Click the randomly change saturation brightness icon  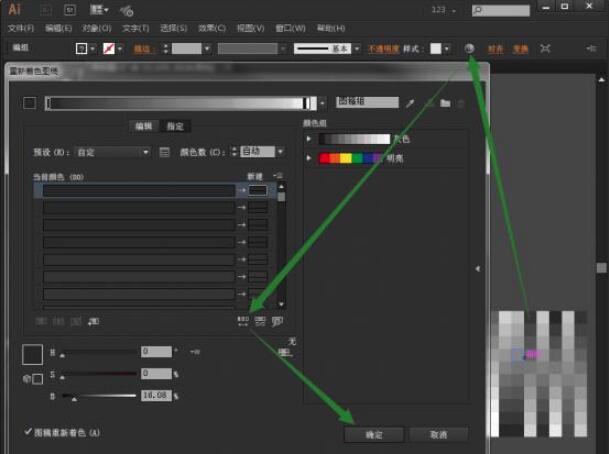[260, 321]
